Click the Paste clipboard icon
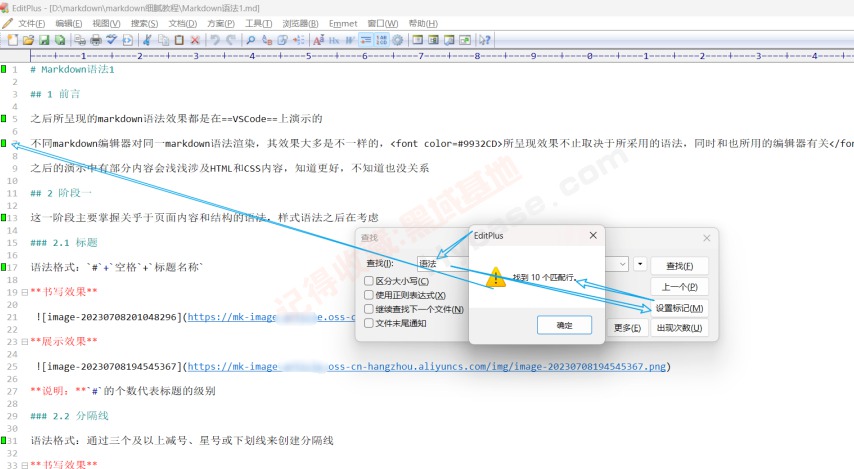This screenshot has height=469, width=854. (x=180, y=40)
